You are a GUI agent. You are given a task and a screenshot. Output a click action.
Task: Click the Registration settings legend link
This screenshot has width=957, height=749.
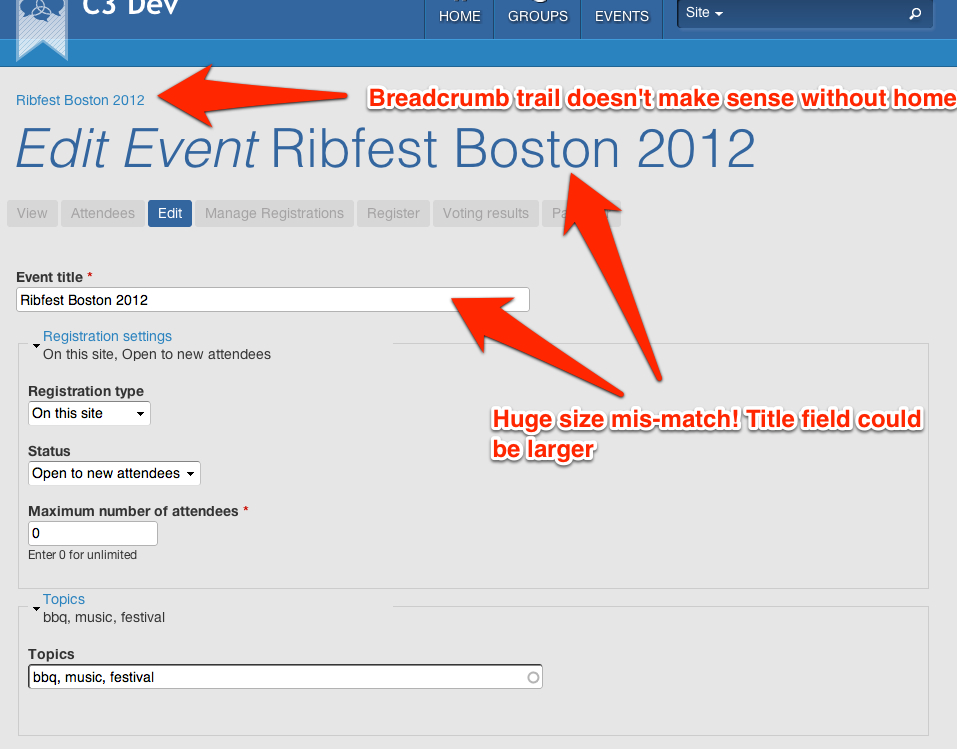pyautogui.click(x=107, y=336)
